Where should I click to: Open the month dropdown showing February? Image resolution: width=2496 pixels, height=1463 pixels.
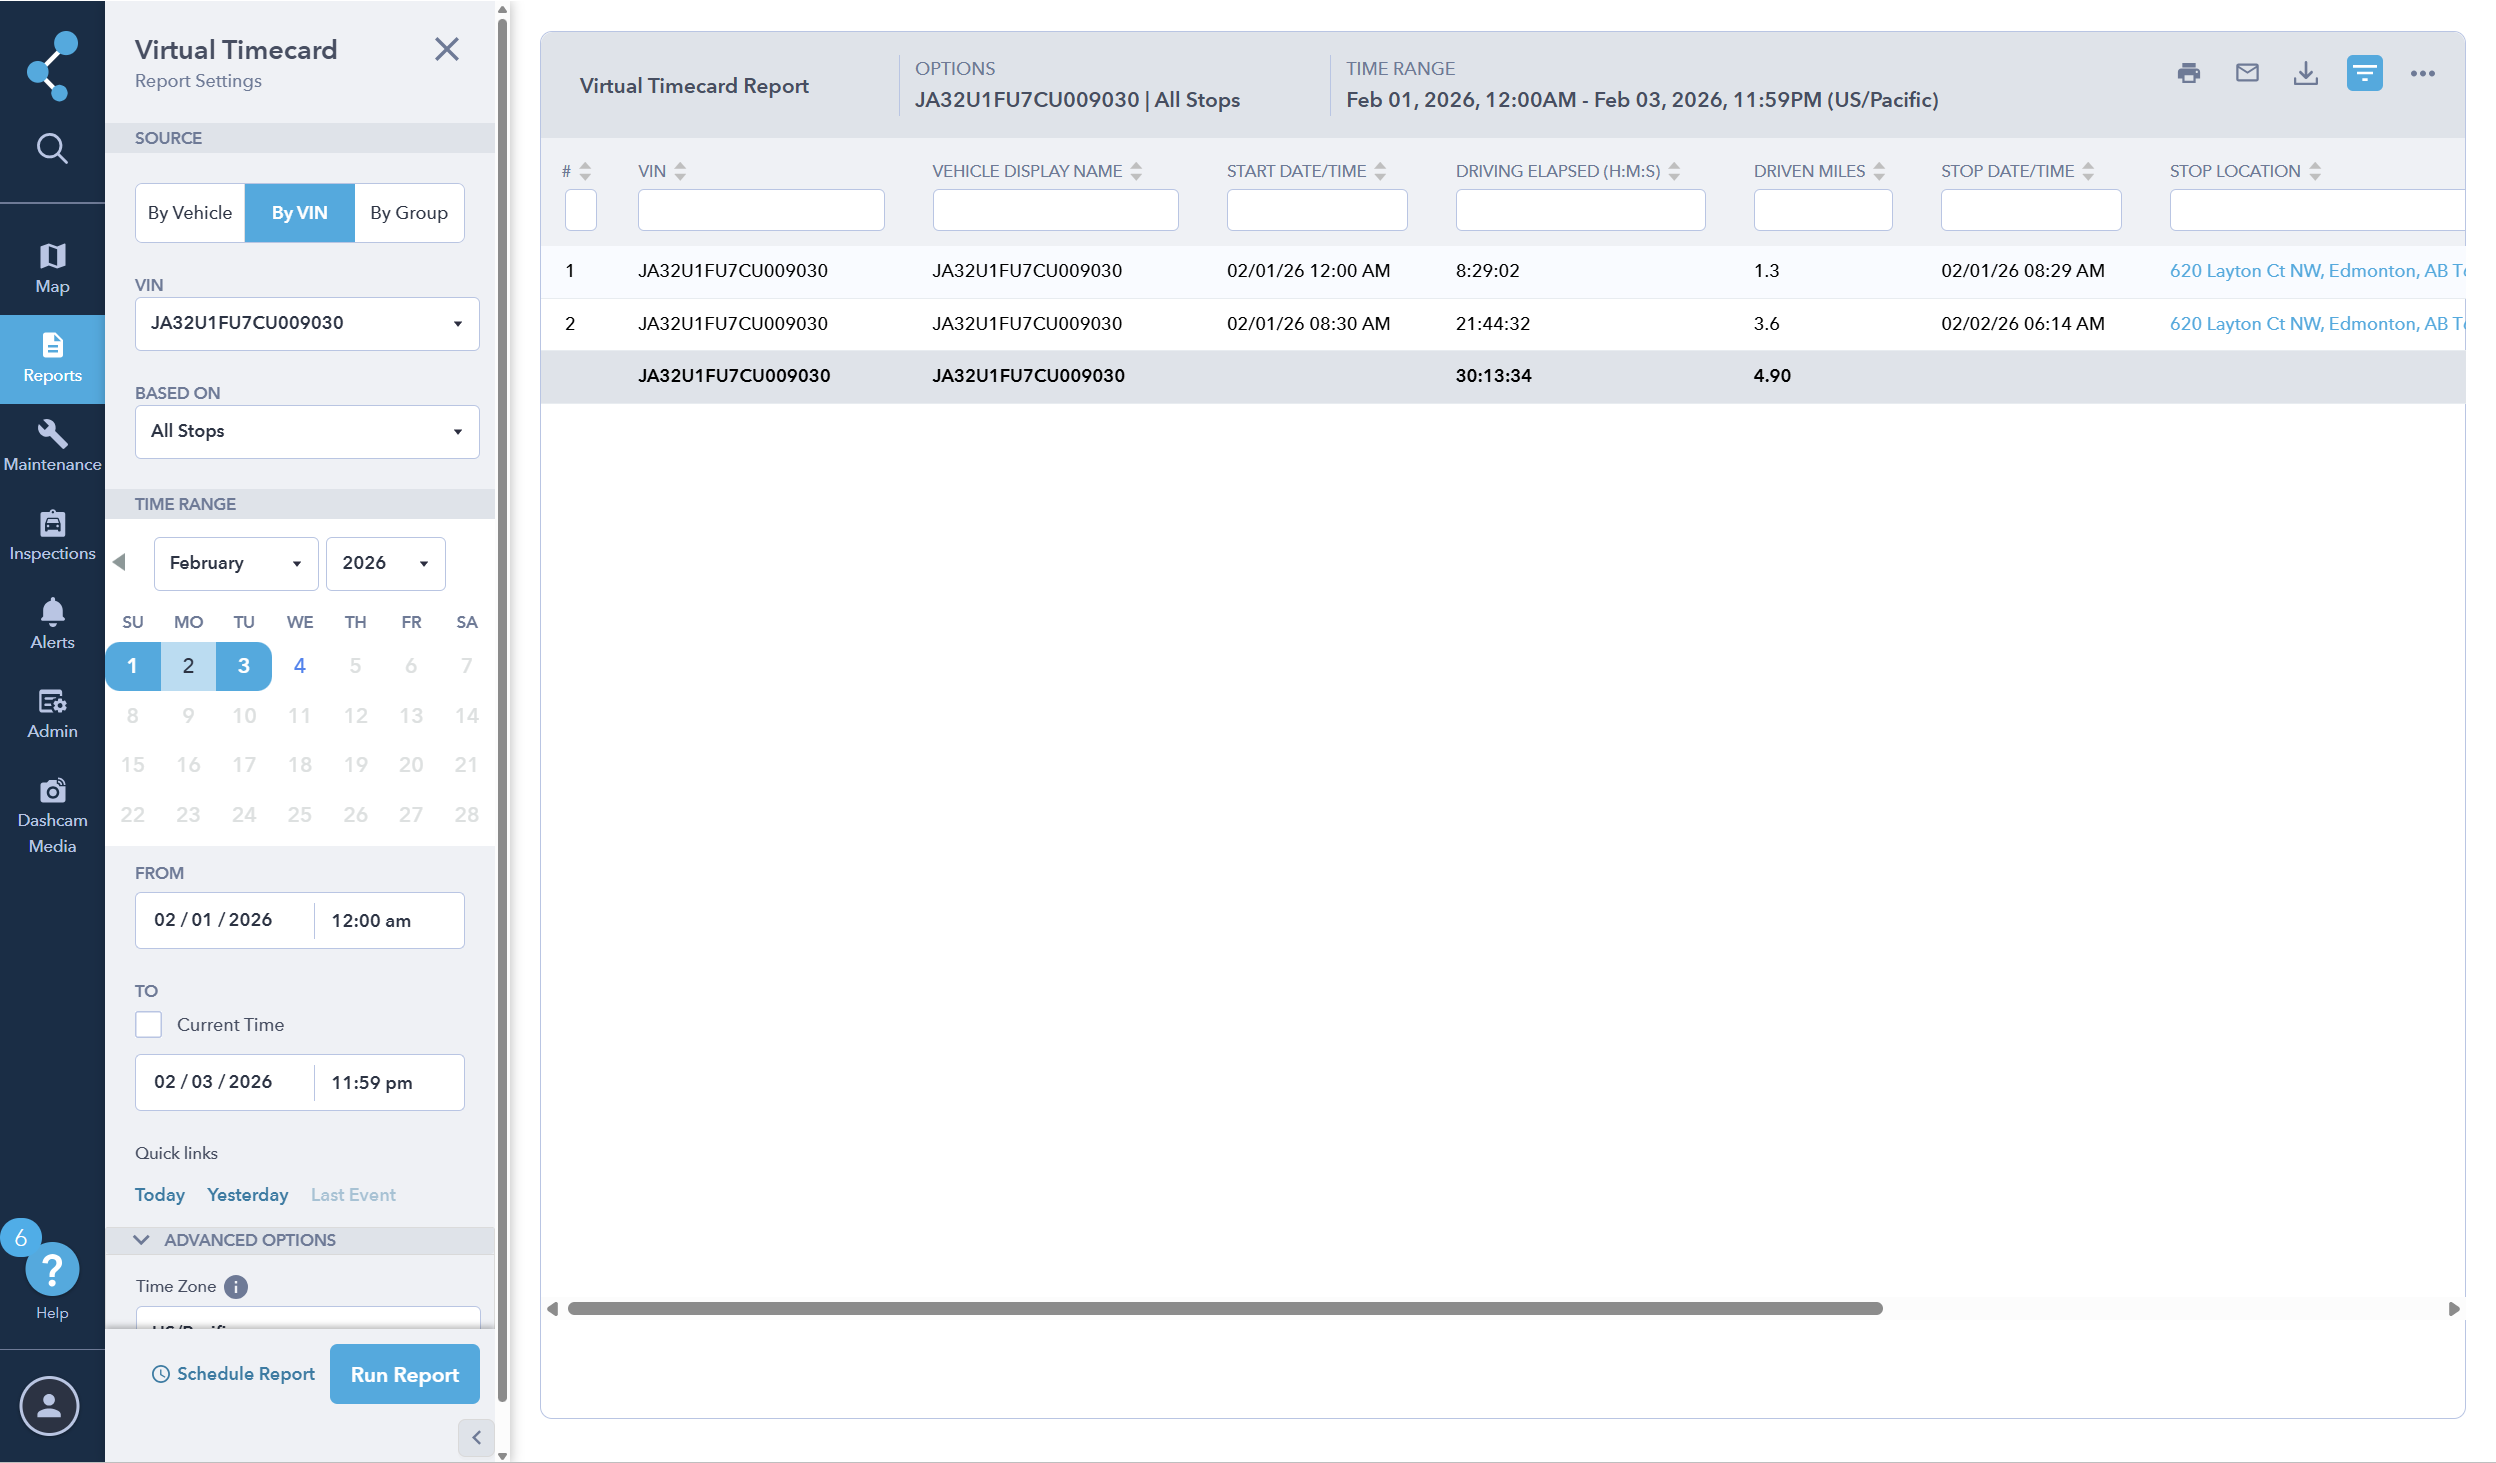pos(236,563)
